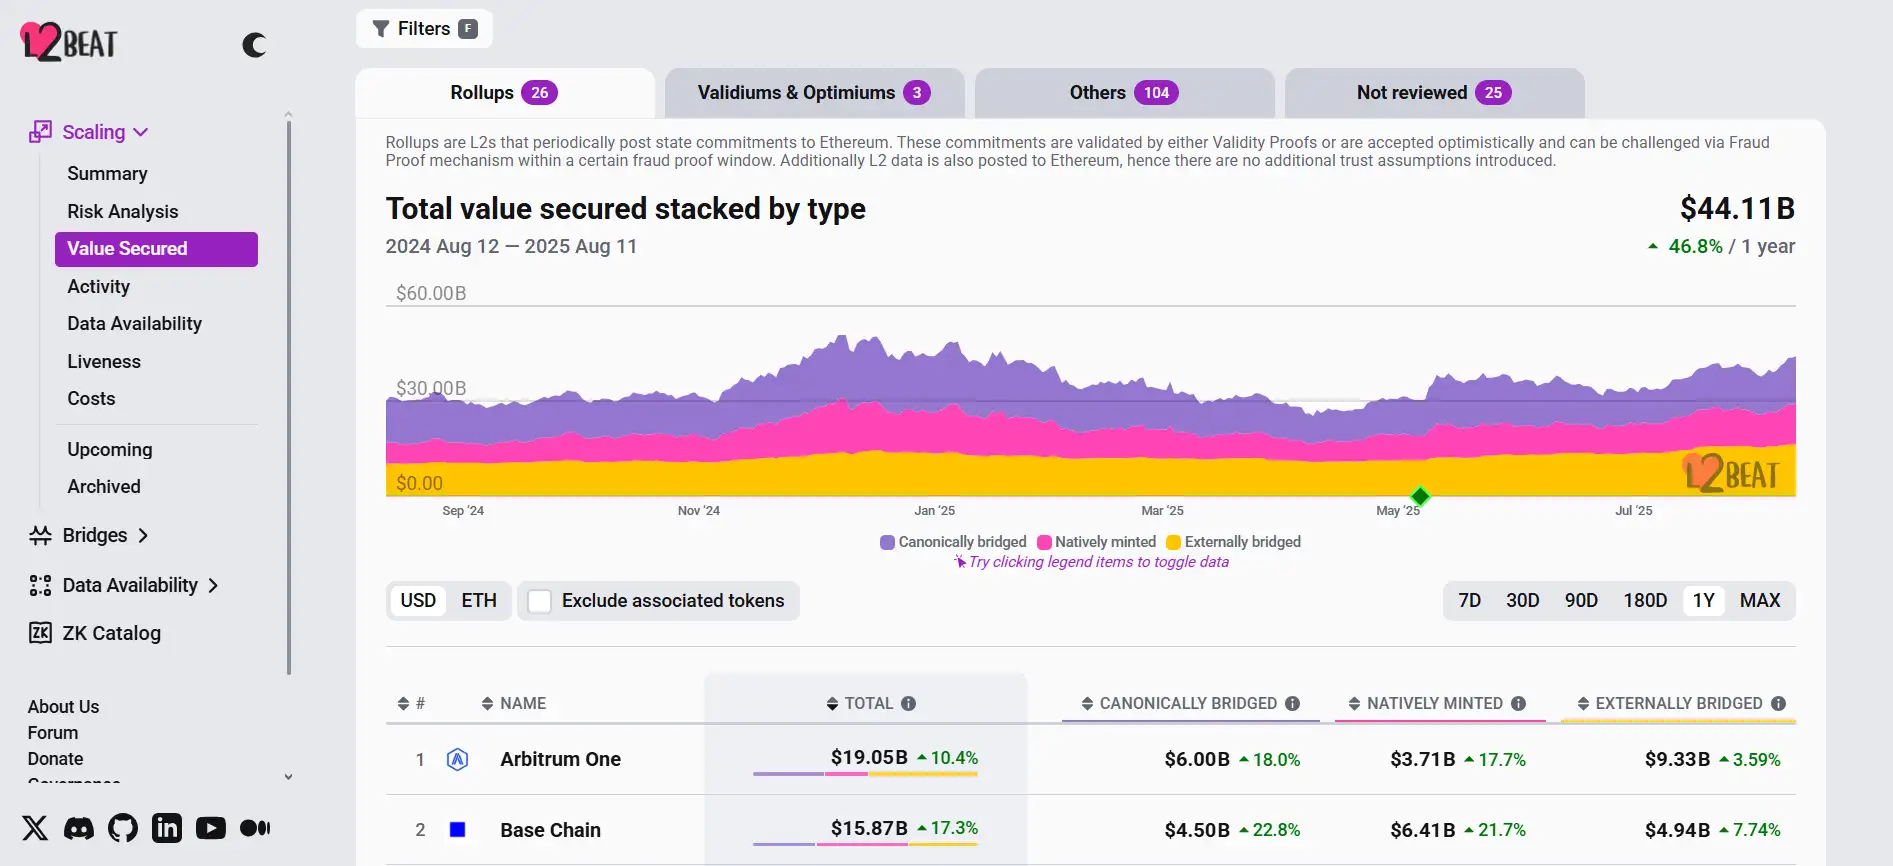The width and height of the screenshot is (1893, 866).
Task: Enable Exclude associated tokens checkbox
Action: (x=540, y=601)
